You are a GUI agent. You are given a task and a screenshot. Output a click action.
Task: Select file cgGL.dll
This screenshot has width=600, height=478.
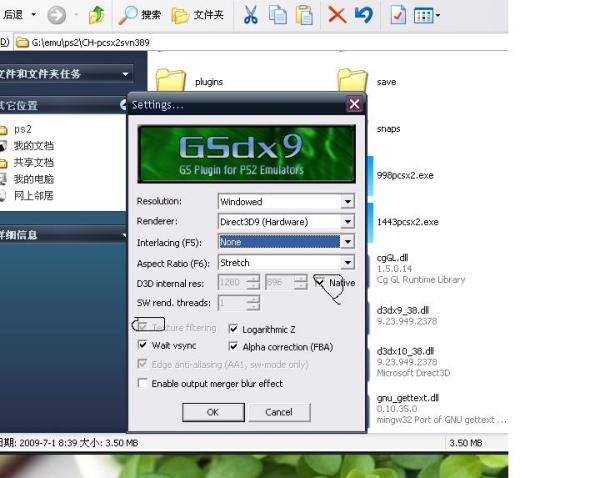(x=392, y=258)
